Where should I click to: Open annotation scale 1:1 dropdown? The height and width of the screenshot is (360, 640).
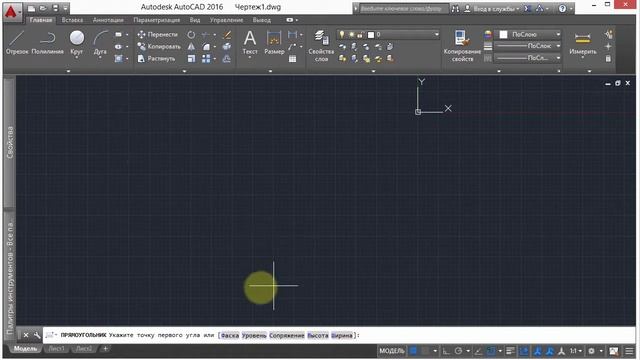click(x=576, y=351)
